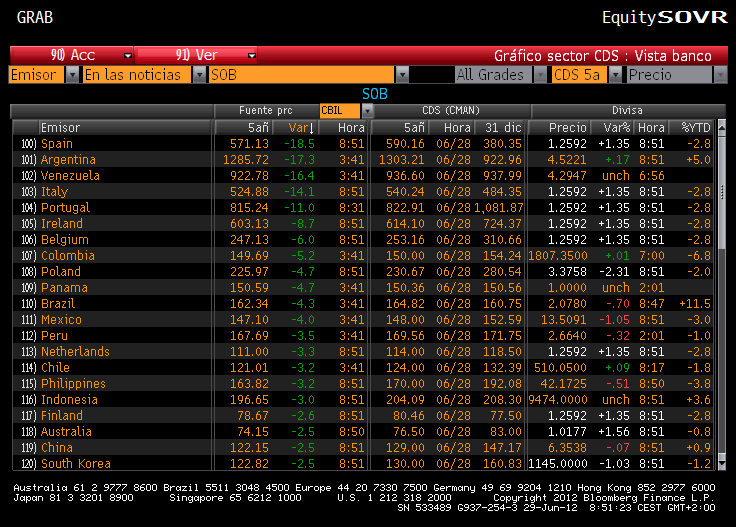The width and height of the screenshot is (736, 527).
Task: Click Colombia's 1807.3500 price
Action: coord(558,255)
